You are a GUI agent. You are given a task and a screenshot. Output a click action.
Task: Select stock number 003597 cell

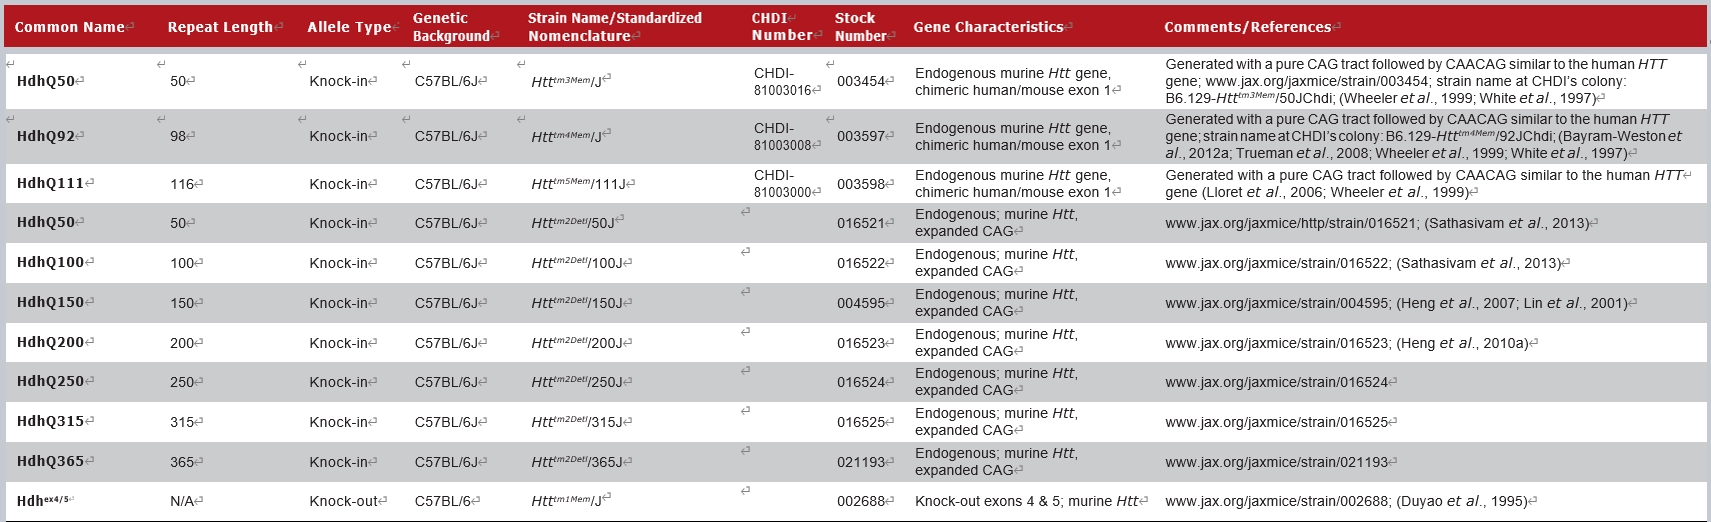click(x=861, y=136)
